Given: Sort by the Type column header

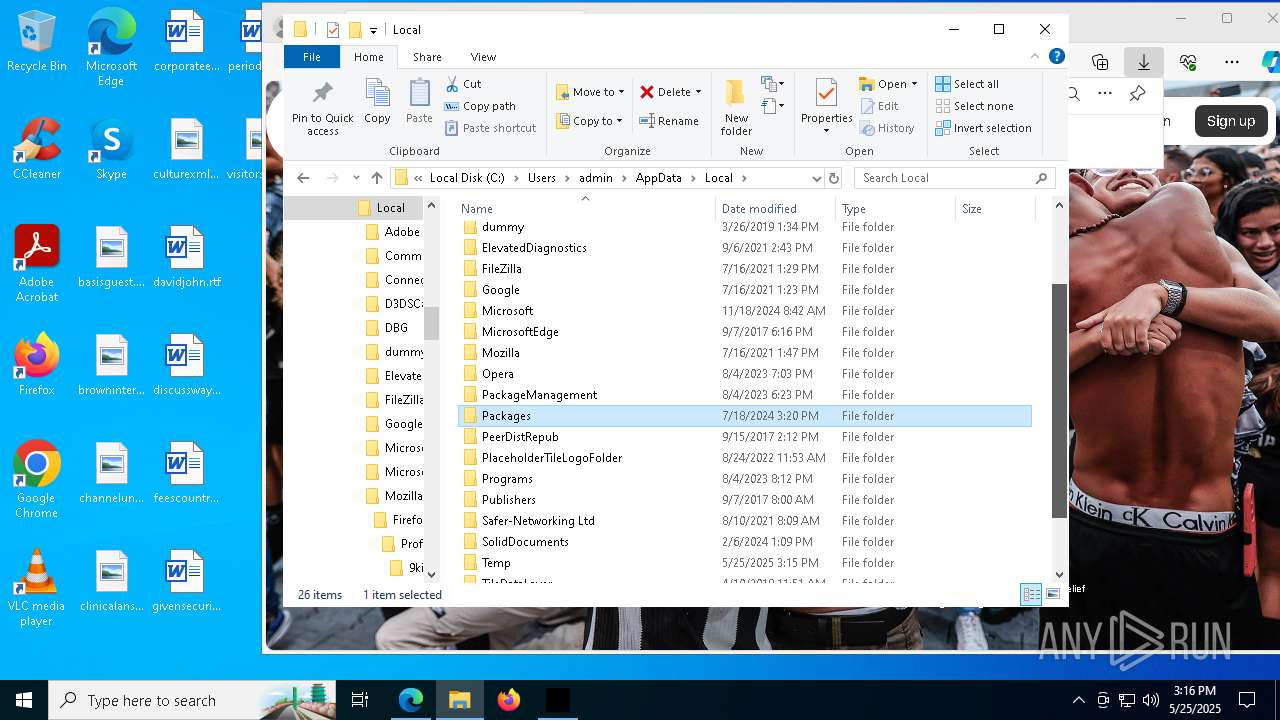Looking at the screenshot, I should (895, 209).
